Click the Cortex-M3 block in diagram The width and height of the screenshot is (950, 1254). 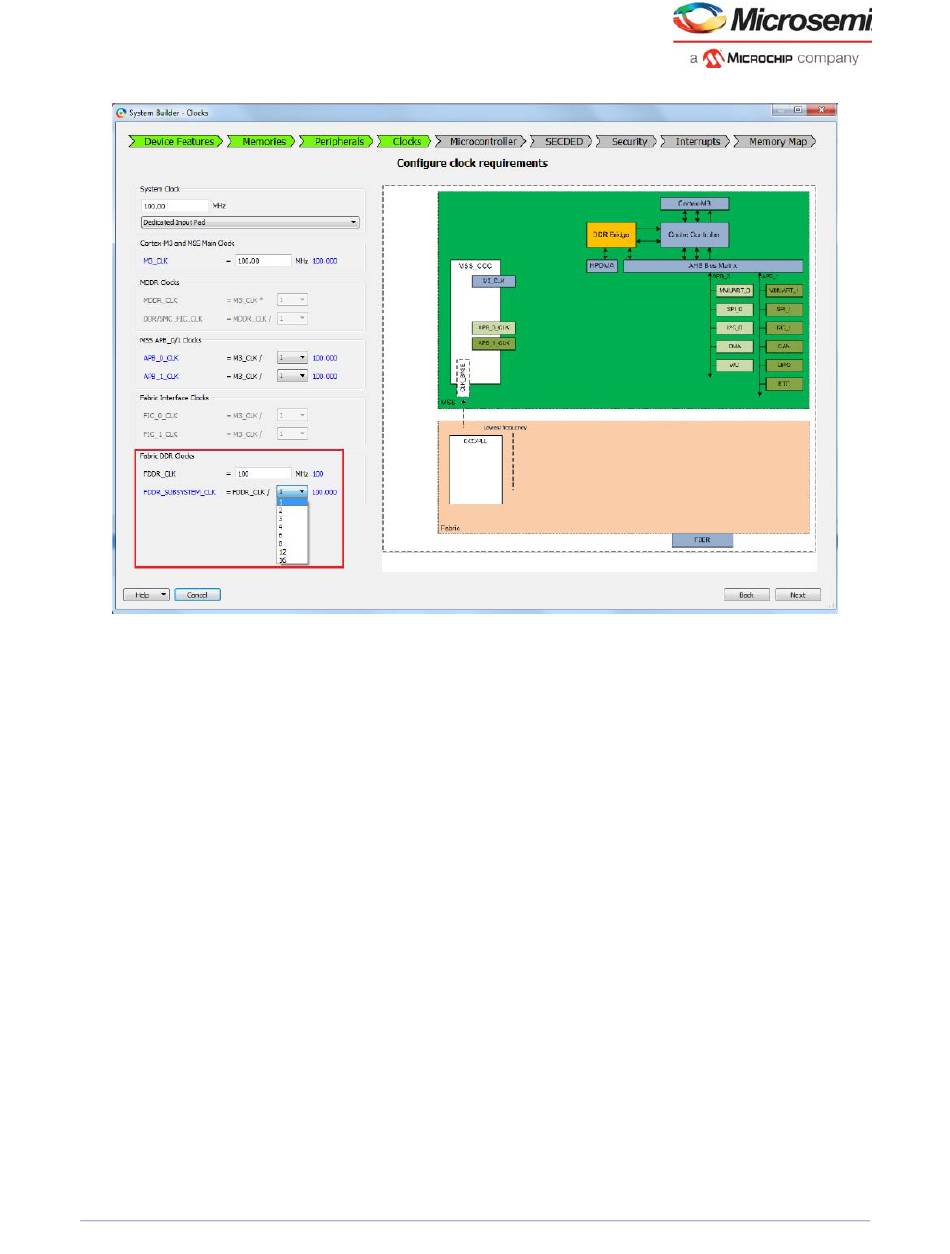click(x=695, y=203)
